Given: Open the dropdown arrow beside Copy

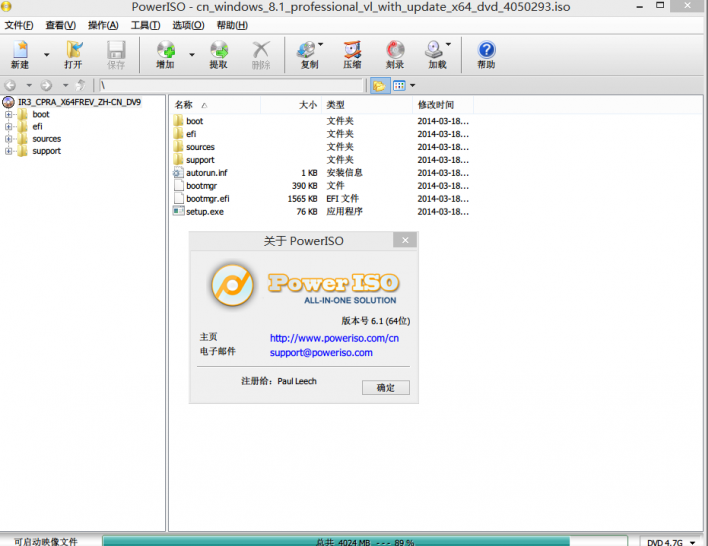Looking at the screenshot, I should [x=321, y=44].
